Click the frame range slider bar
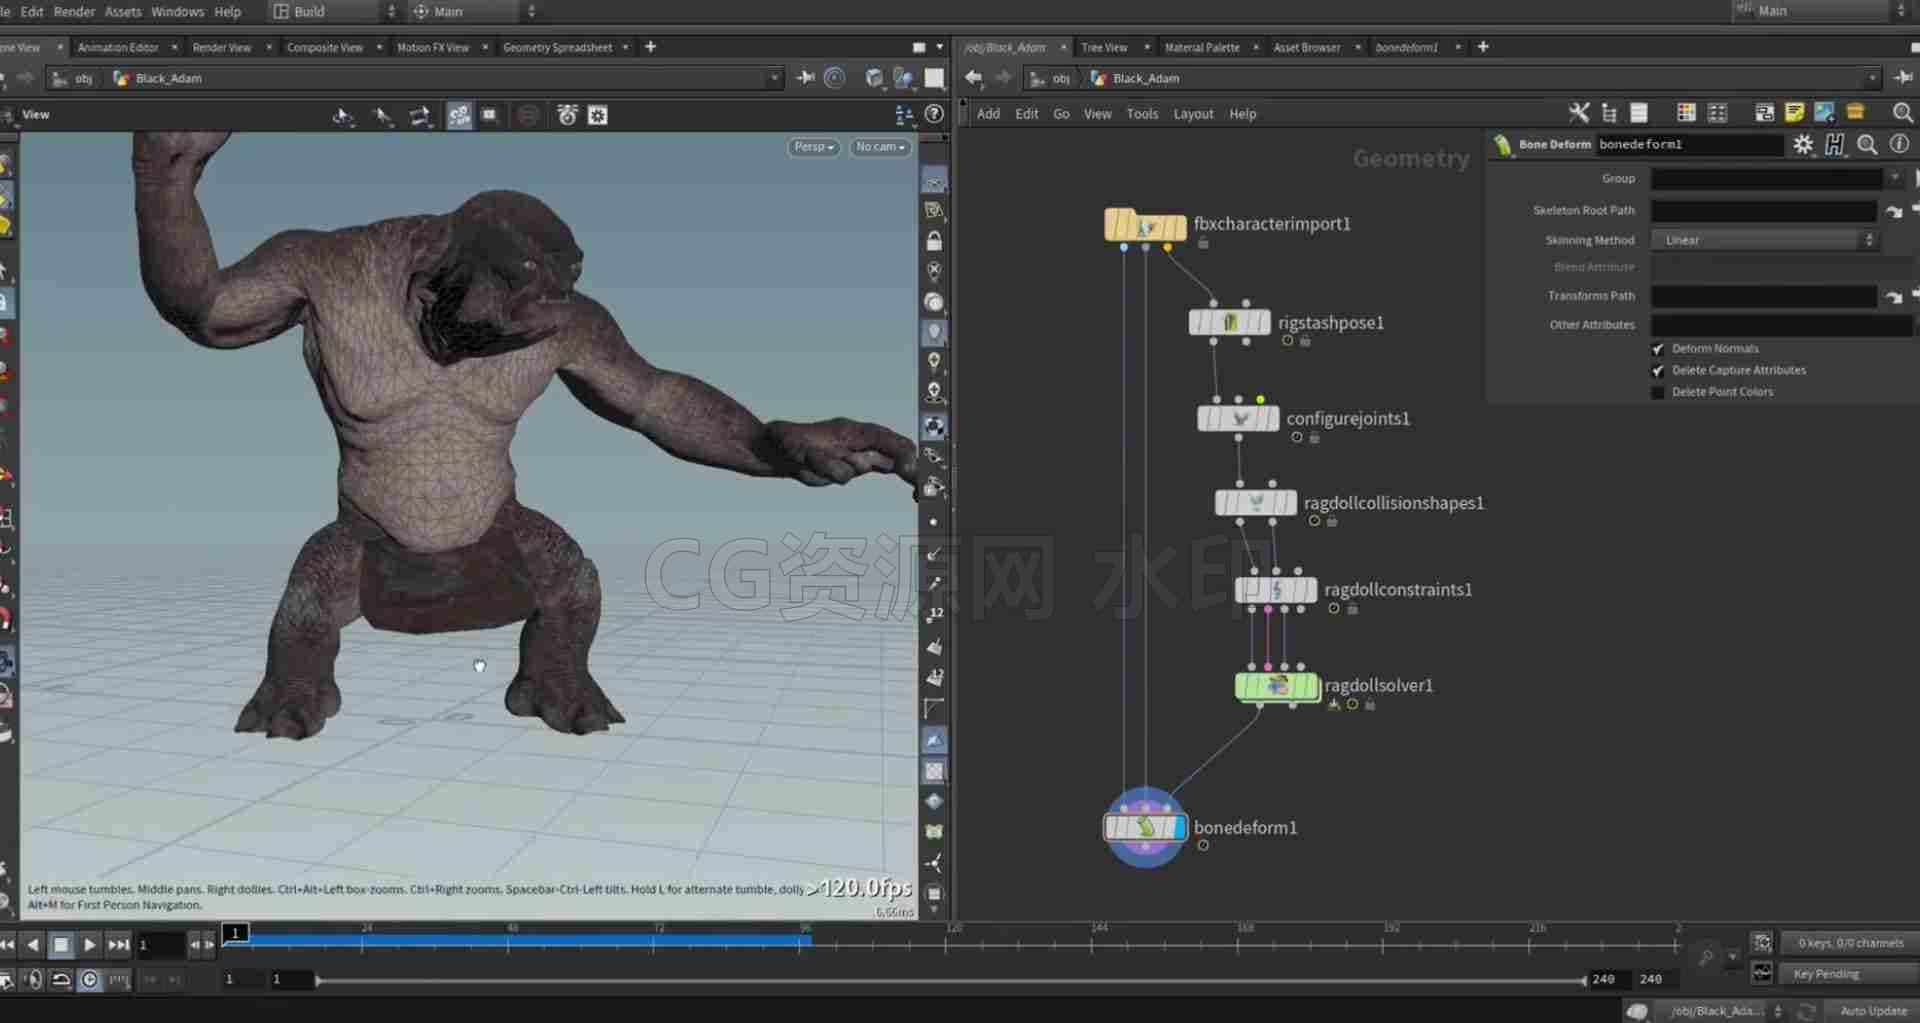Image resolution: width=1920 pixels, height=1023 pixels. coord(950,980)
